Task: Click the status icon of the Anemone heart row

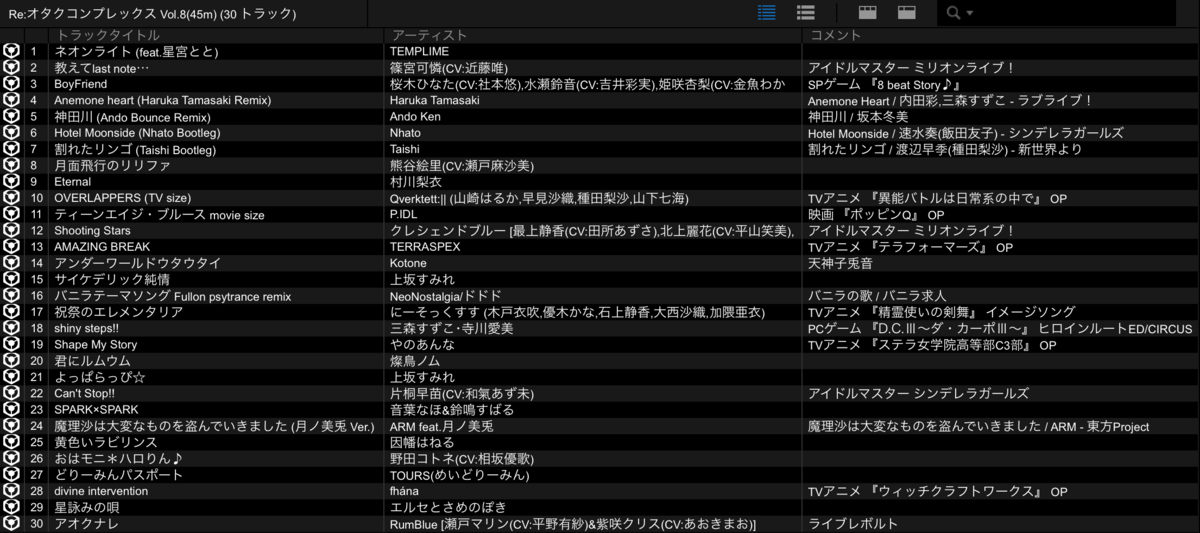Action: tap(11, 100)
